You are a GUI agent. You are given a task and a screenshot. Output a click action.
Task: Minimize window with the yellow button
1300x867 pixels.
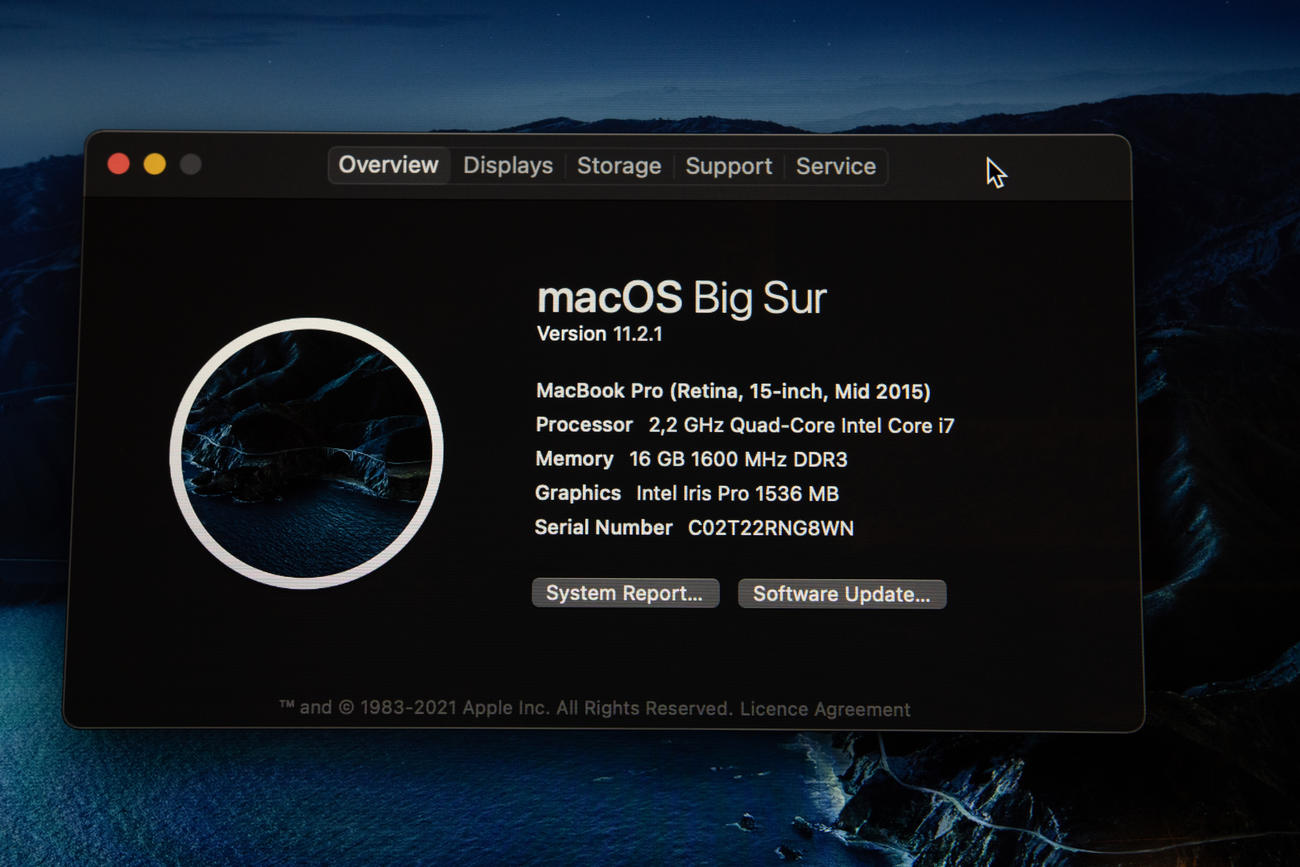[x=155, y=164]
